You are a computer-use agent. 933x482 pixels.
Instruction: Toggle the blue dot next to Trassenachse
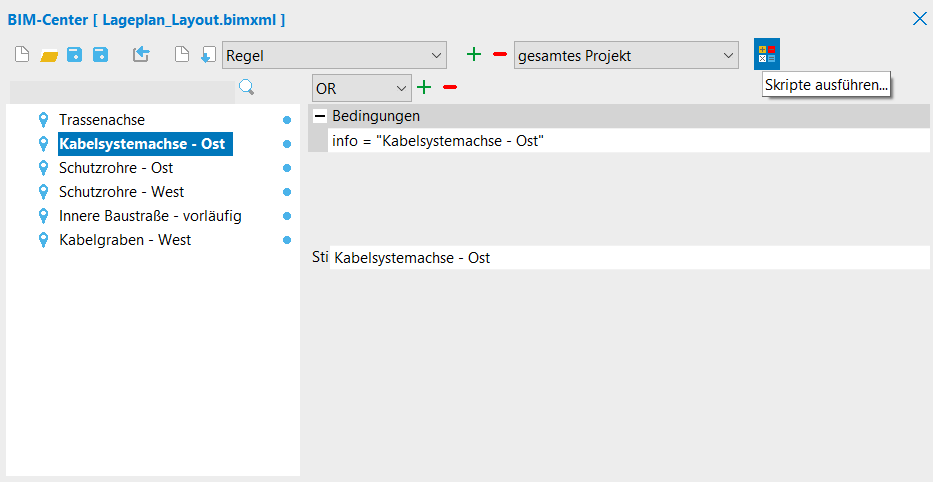coord(287,120)
